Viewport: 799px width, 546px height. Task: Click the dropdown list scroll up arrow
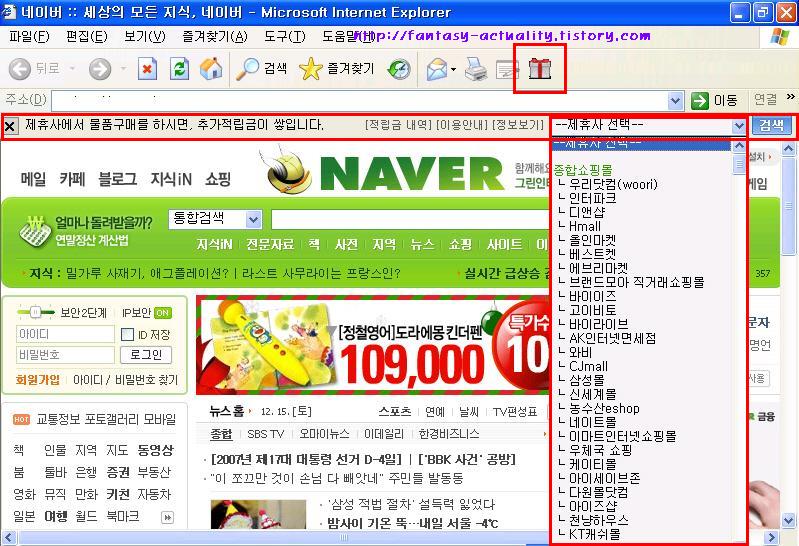pyautogui.click(x=738, y=146)
